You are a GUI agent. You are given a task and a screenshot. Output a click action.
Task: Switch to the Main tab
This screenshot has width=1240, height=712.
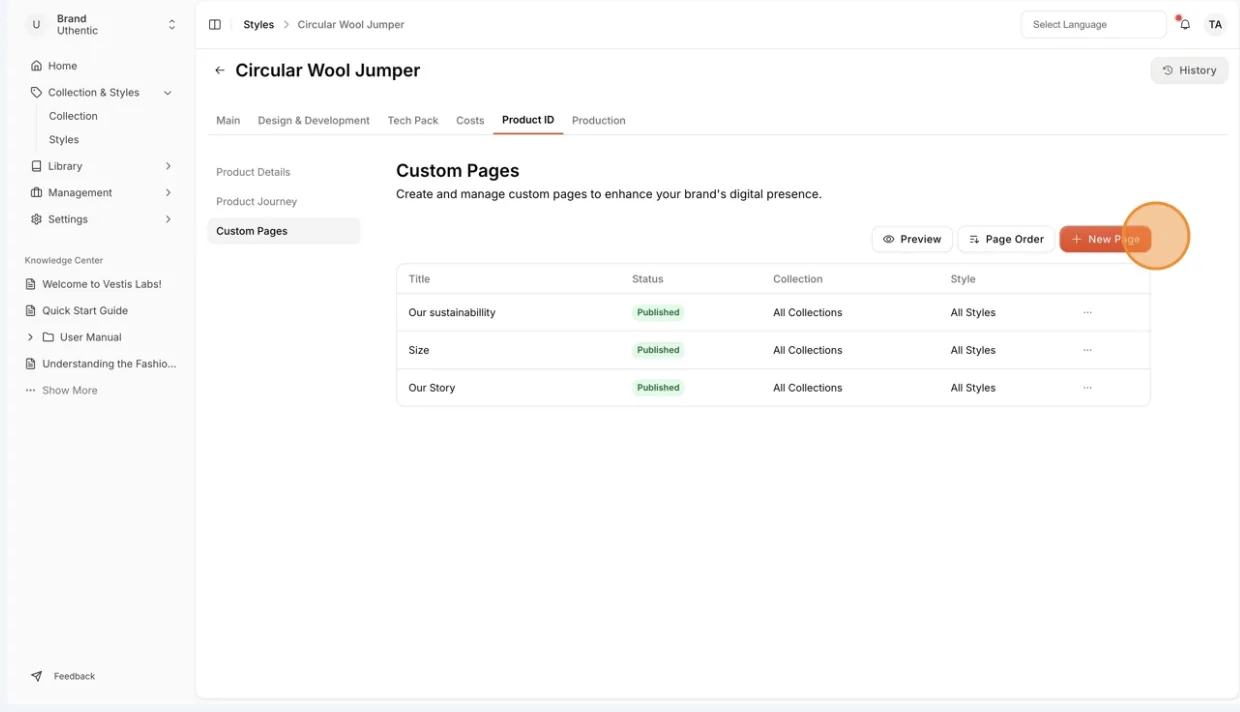pyautogui.click(x=228, y=120)
